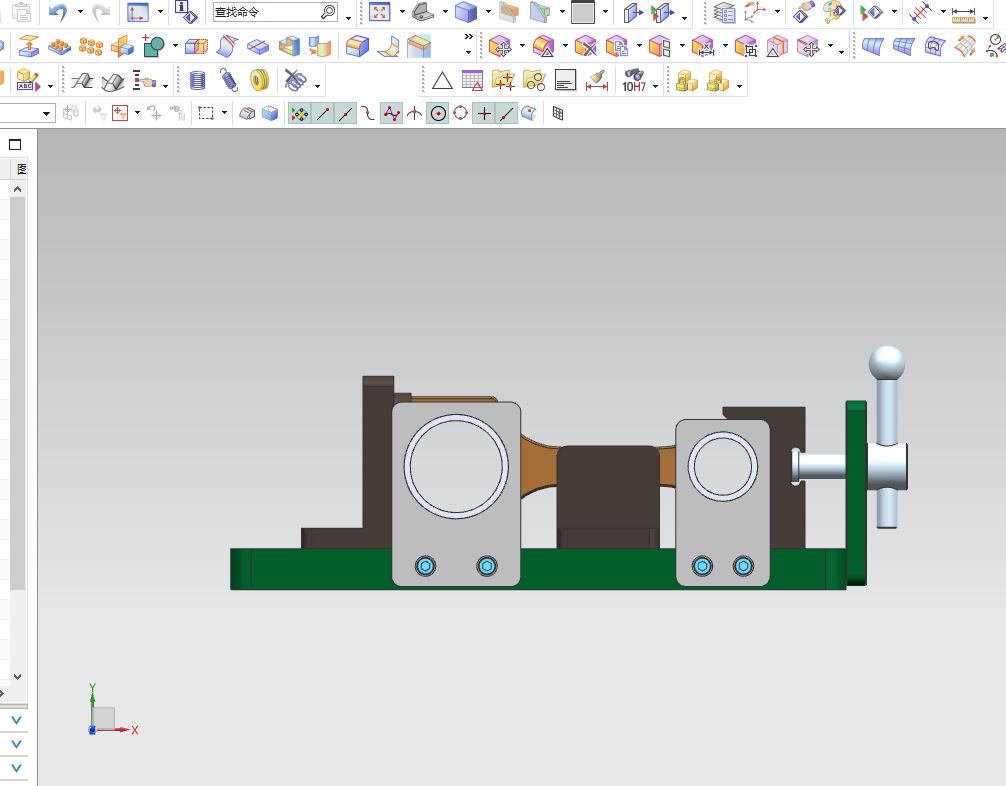The image size is (1006, 786).
Task: Toggle End Point snap option
Action: pyautogui.click(x=323, y=114)
